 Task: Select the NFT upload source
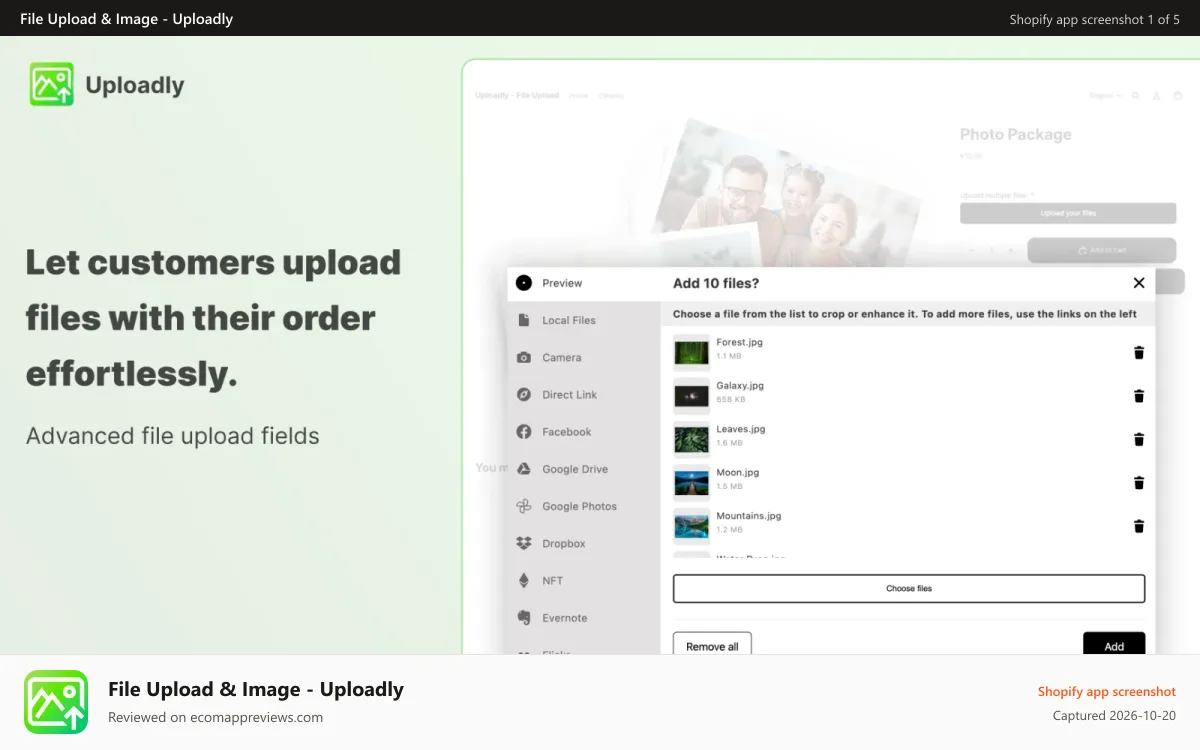pos(584,580)
